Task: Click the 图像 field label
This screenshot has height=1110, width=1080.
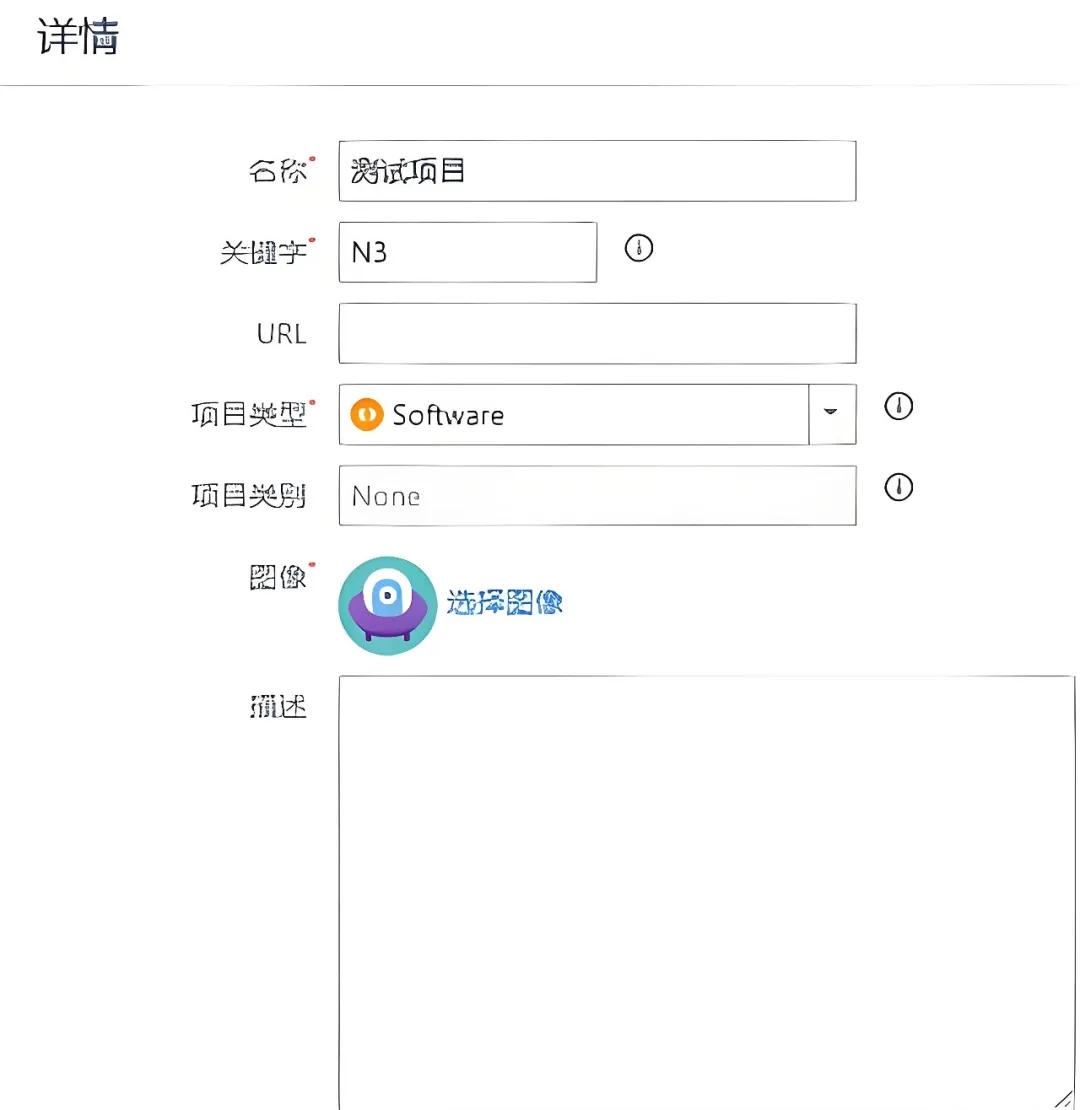Action: [280, 577]
